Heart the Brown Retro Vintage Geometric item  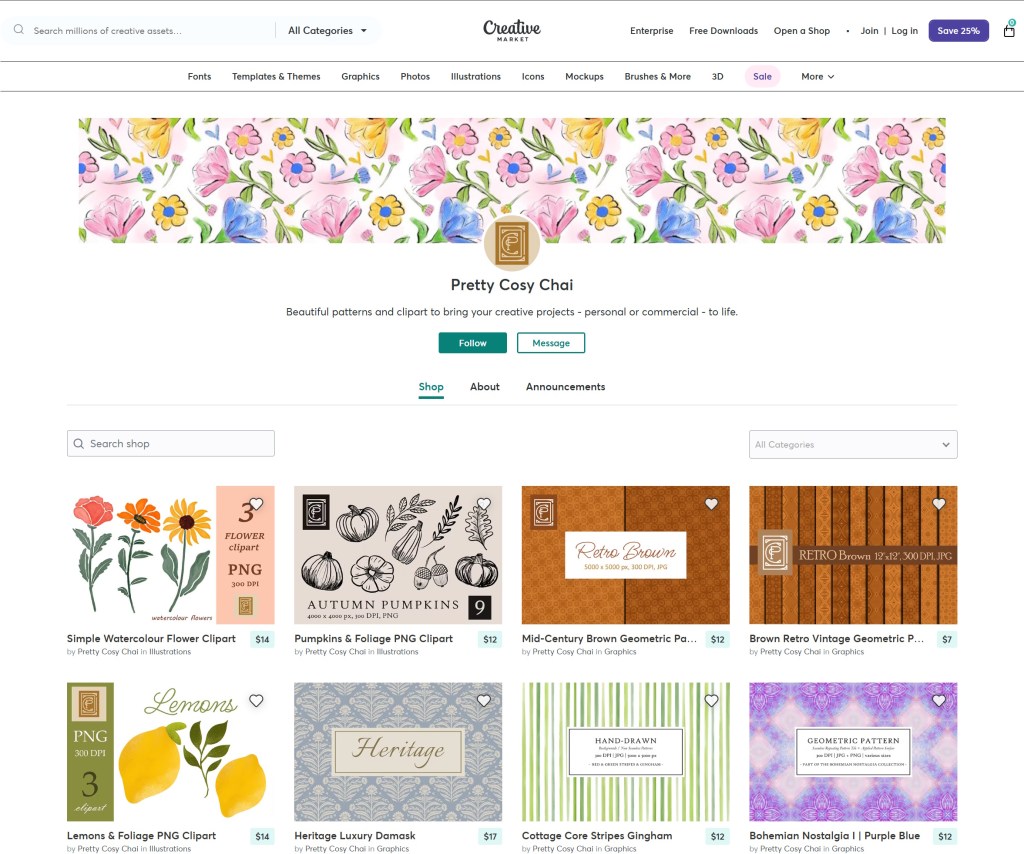(x=939, y=504)
